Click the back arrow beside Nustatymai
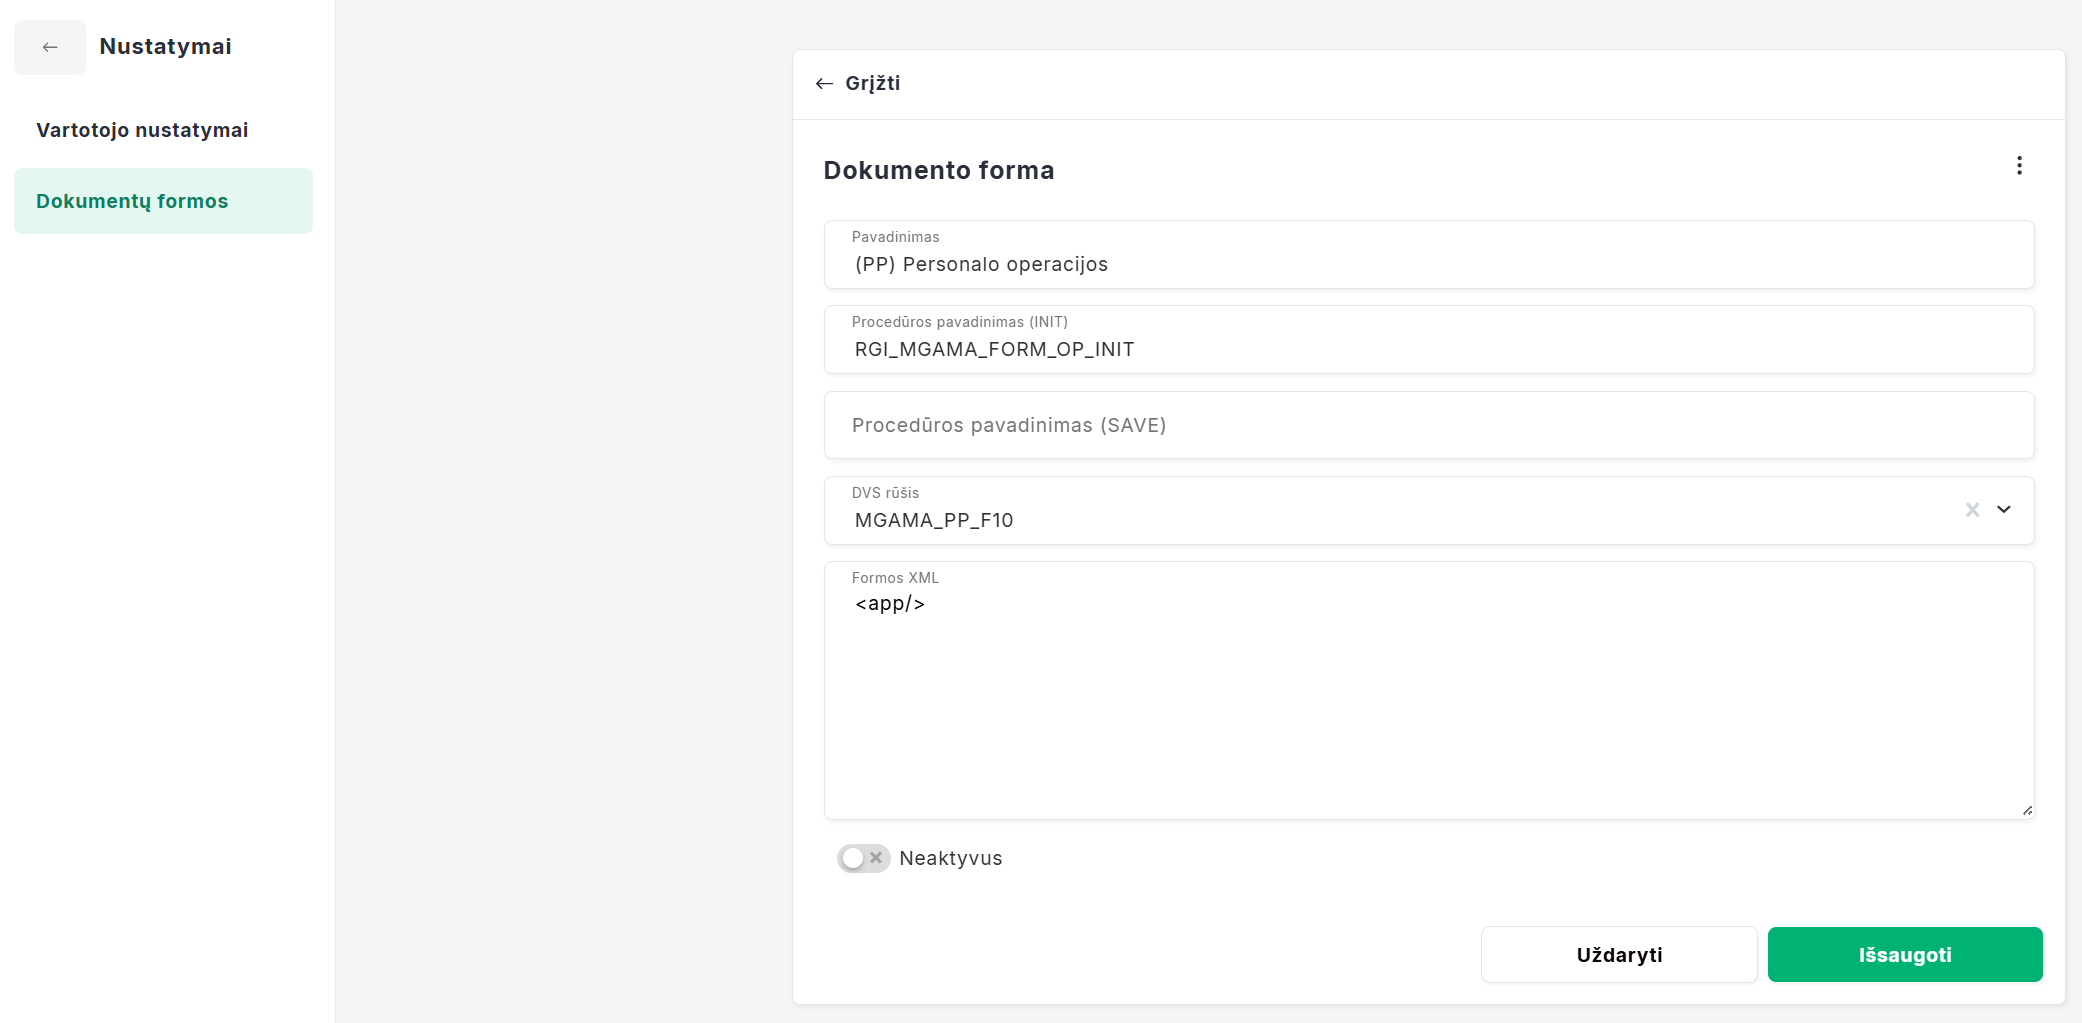Image resolution: width=2082 pixels, height=1023 pixels. click(x=50, y=47)
